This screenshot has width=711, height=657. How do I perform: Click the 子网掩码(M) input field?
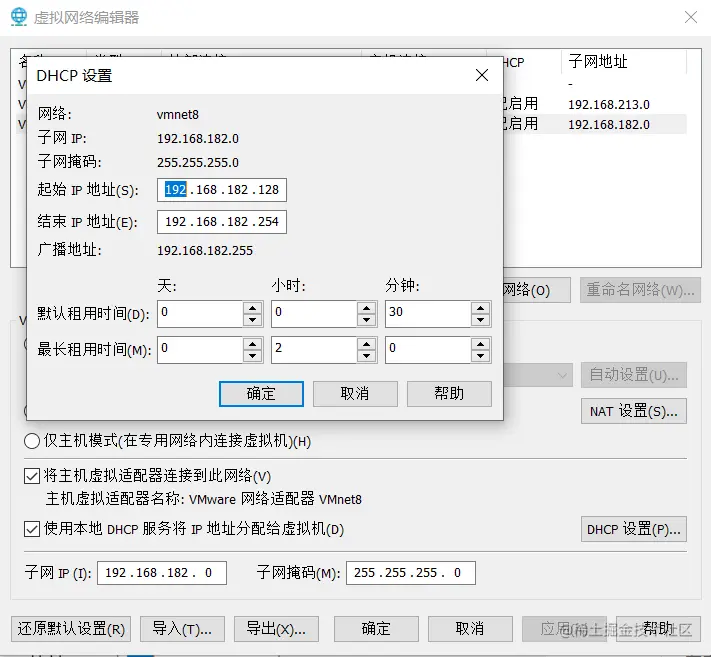(x=411, y=573)
